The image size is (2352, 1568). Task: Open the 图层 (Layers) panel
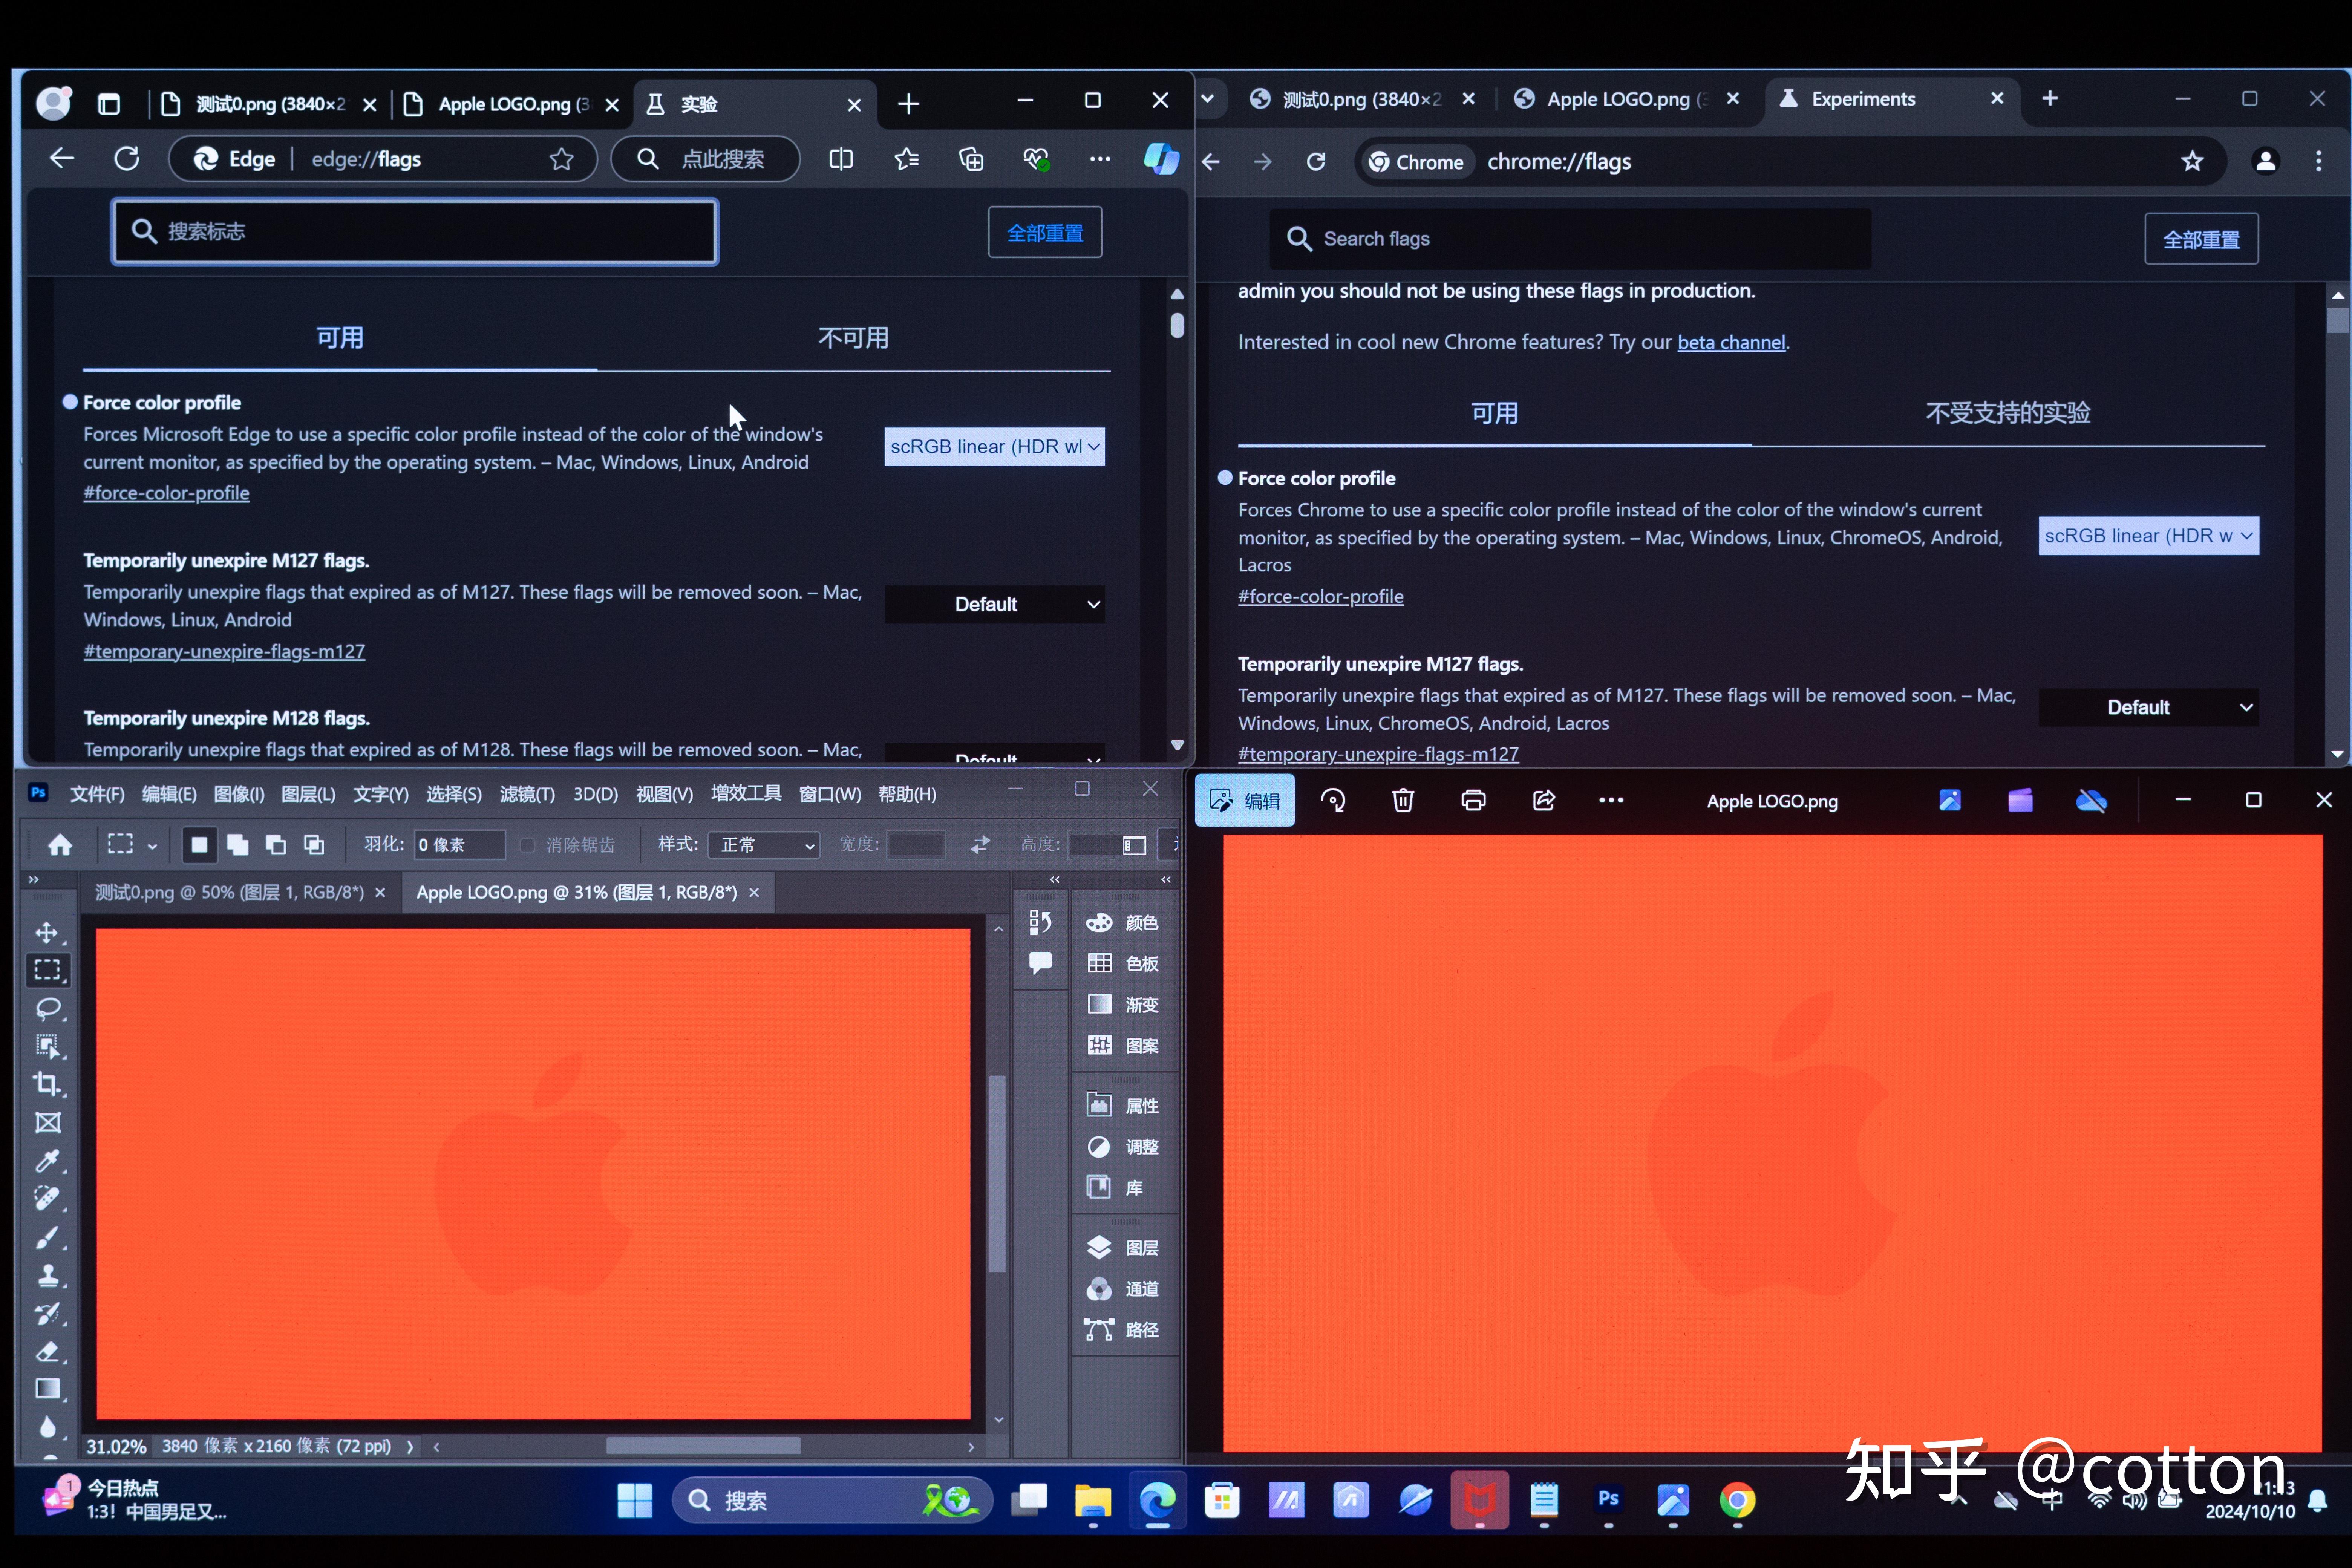pyautogui.click(x=1122, y=1248)
